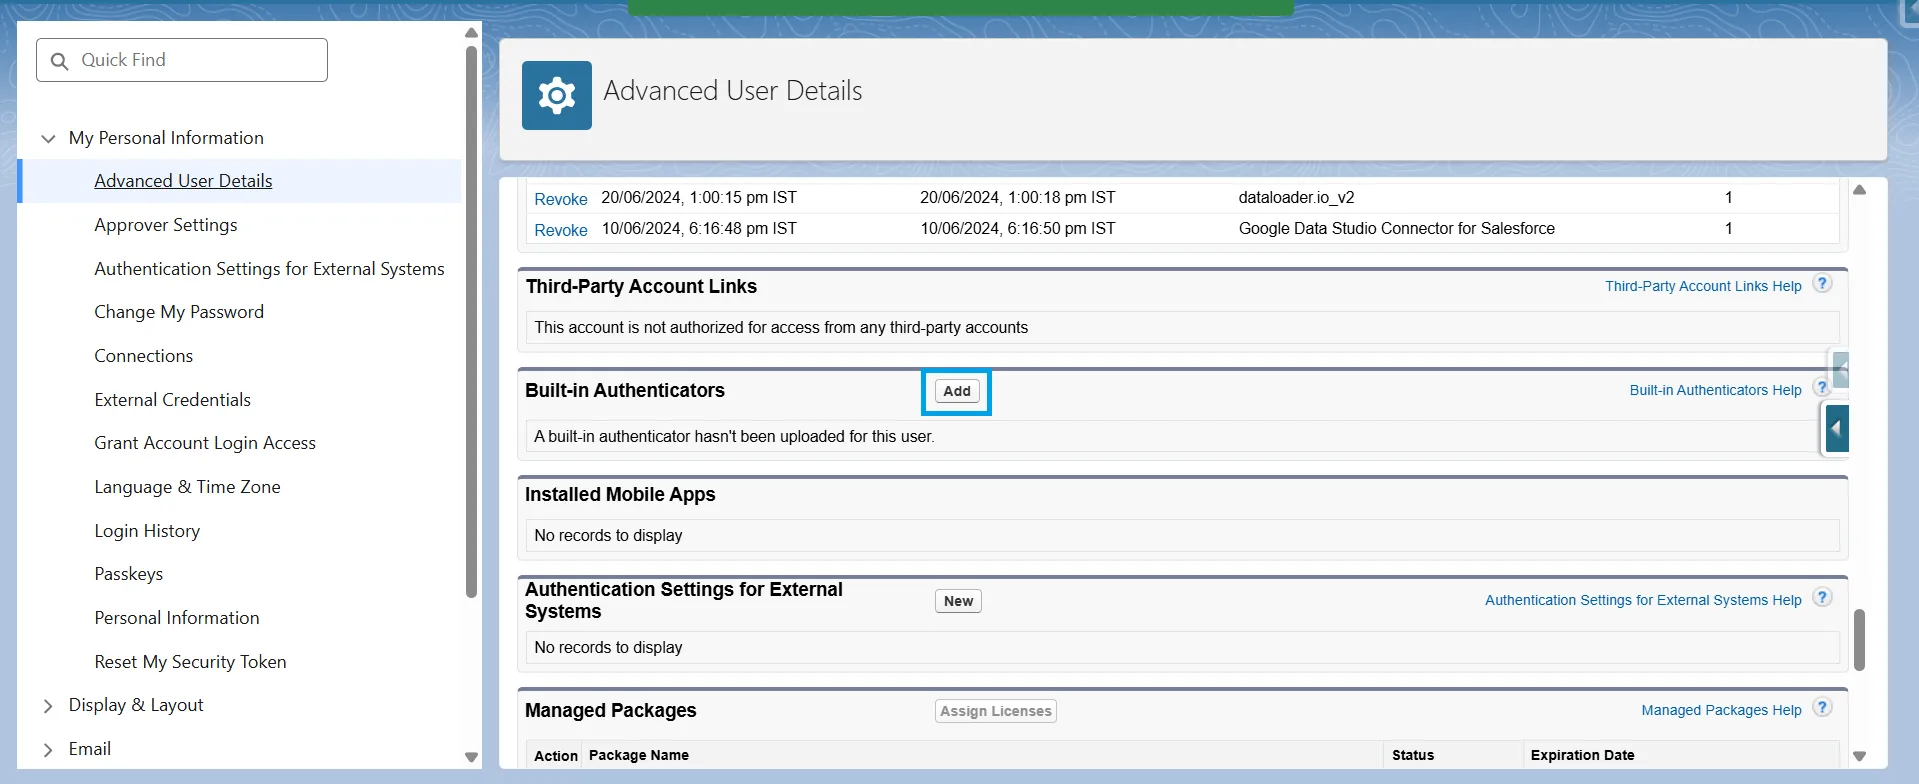Click the Package Name column header
The image size is (1919, 784).
pos(639,755)
